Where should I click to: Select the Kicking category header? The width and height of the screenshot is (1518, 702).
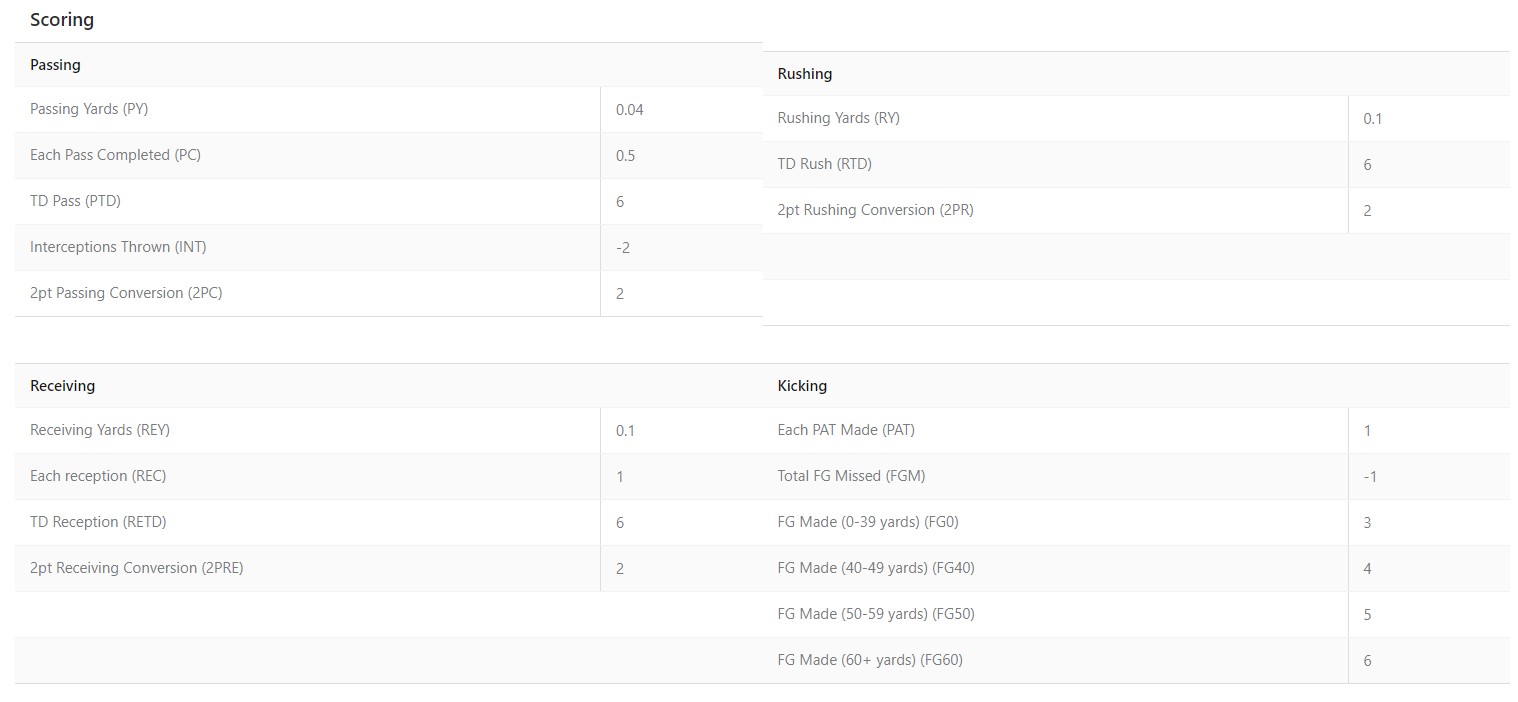click(803, 386)
